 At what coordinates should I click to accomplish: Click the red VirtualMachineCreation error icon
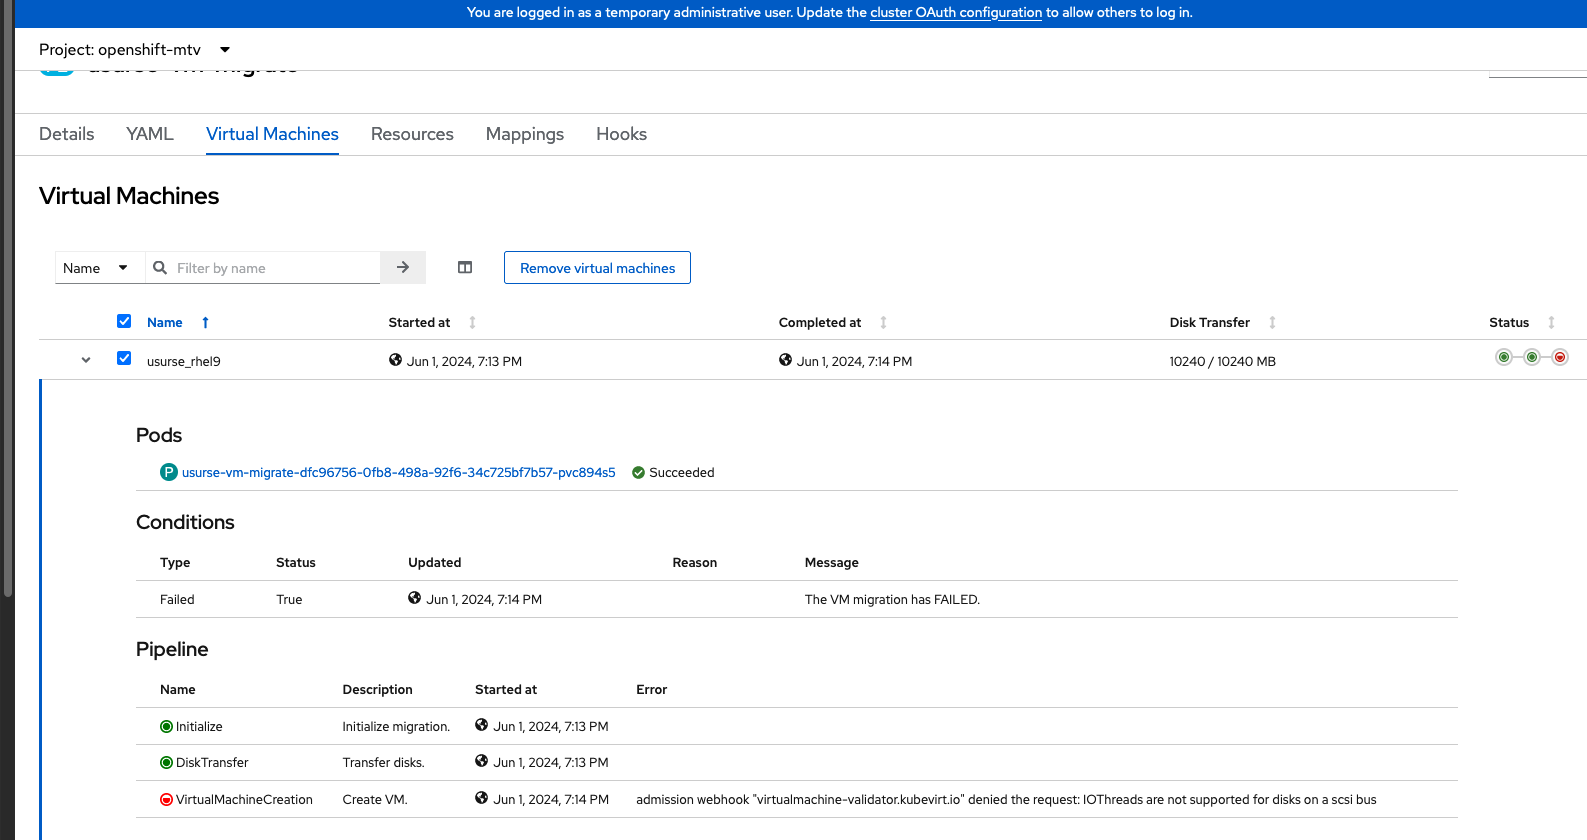[167, 800]
